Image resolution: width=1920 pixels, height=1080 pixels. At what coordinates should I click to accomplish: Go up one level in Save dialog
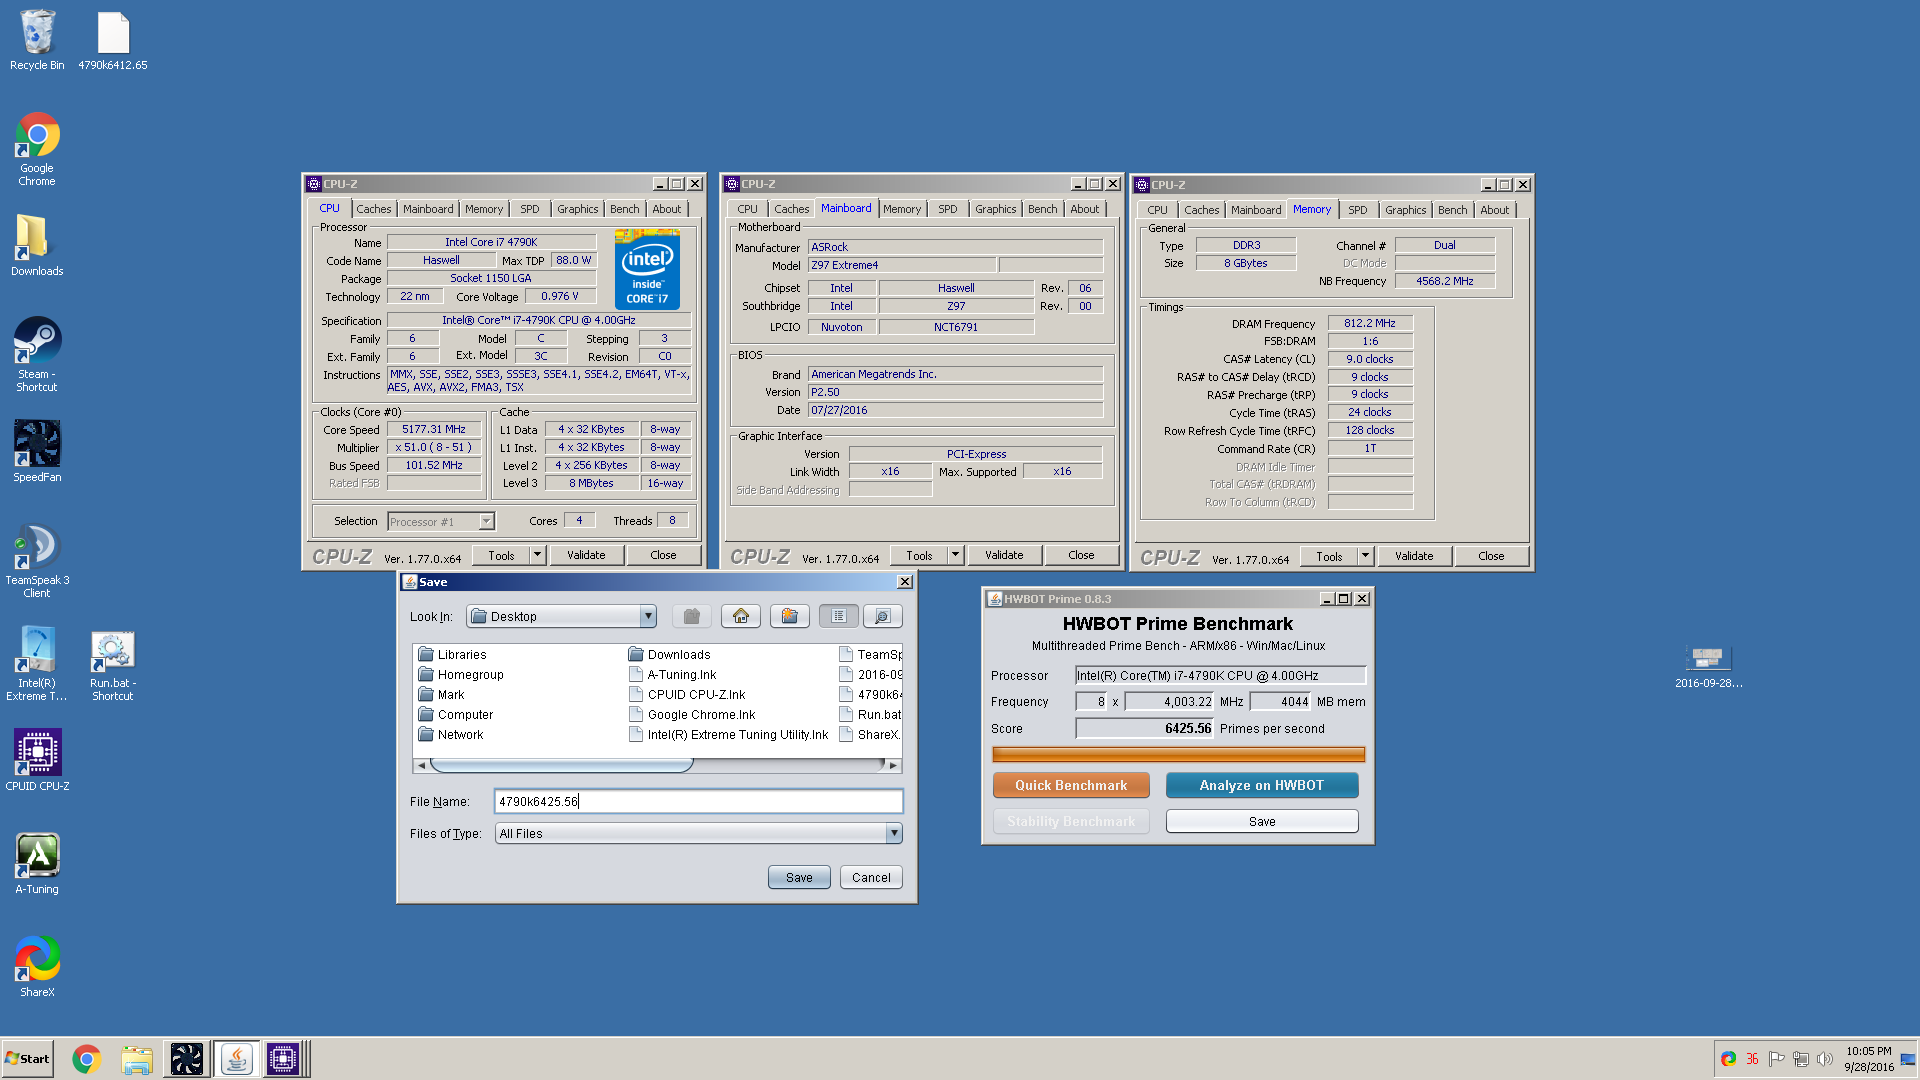(x=691, y=616)
